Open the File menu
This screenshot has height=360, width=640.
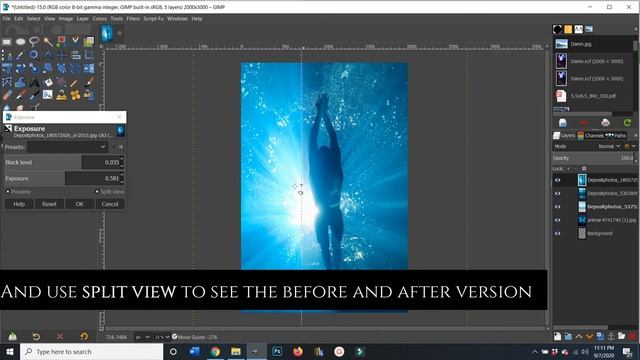[x=7, y=19]
